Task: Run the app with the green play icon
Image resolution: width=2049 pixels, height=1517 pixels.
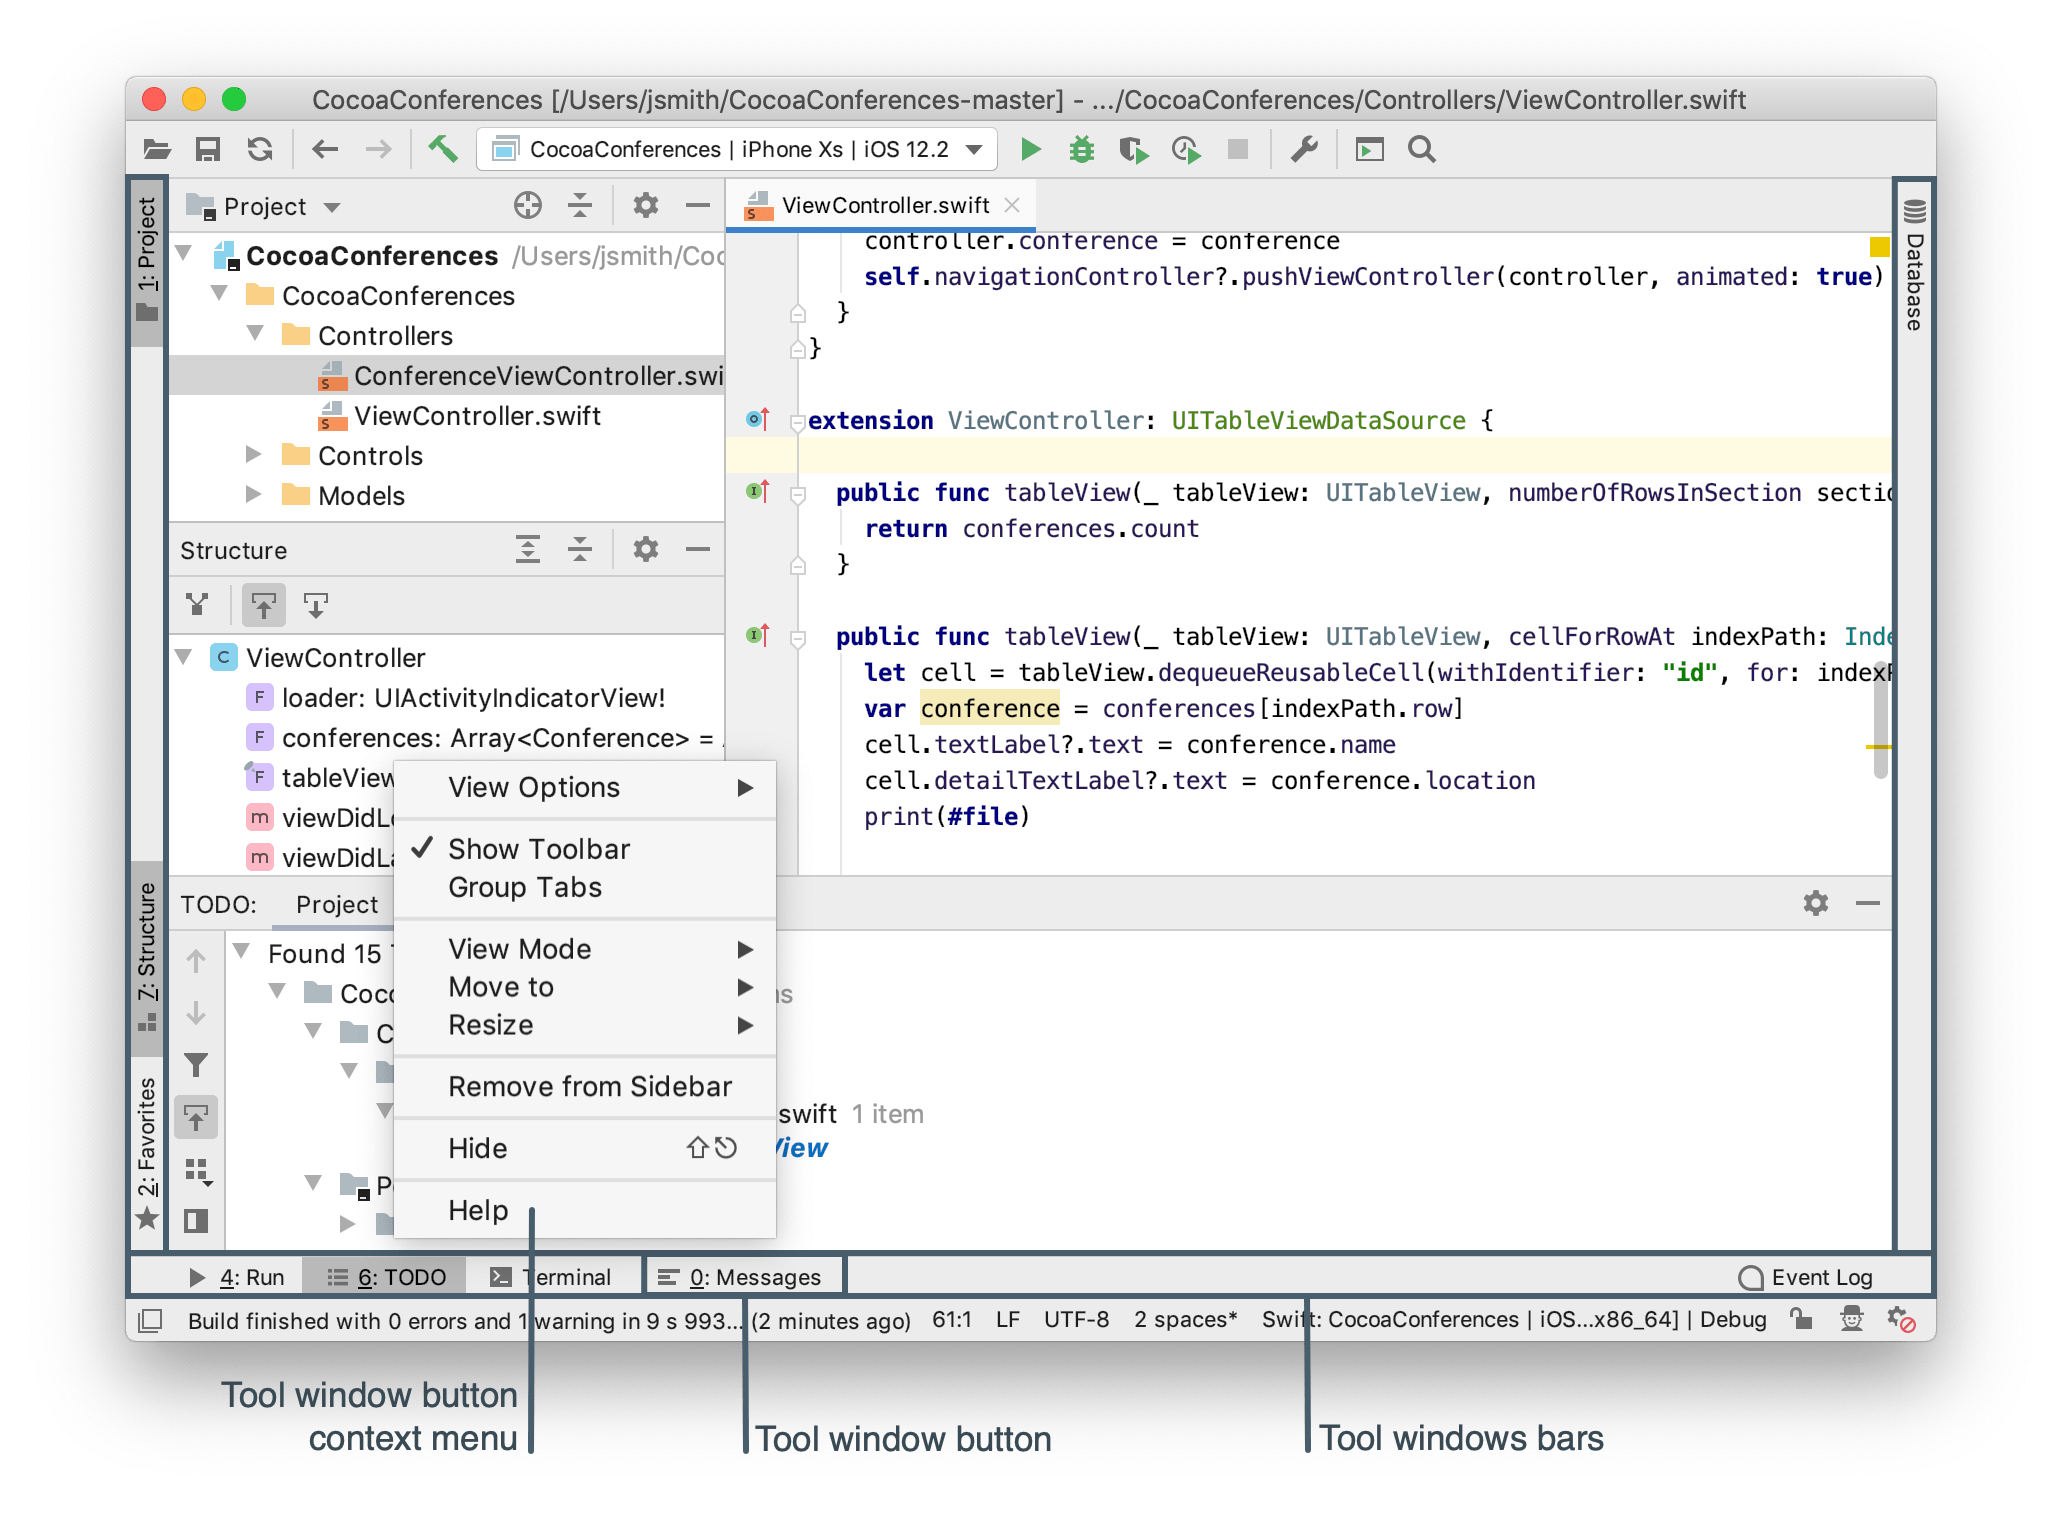Action: click(1030, 150)
